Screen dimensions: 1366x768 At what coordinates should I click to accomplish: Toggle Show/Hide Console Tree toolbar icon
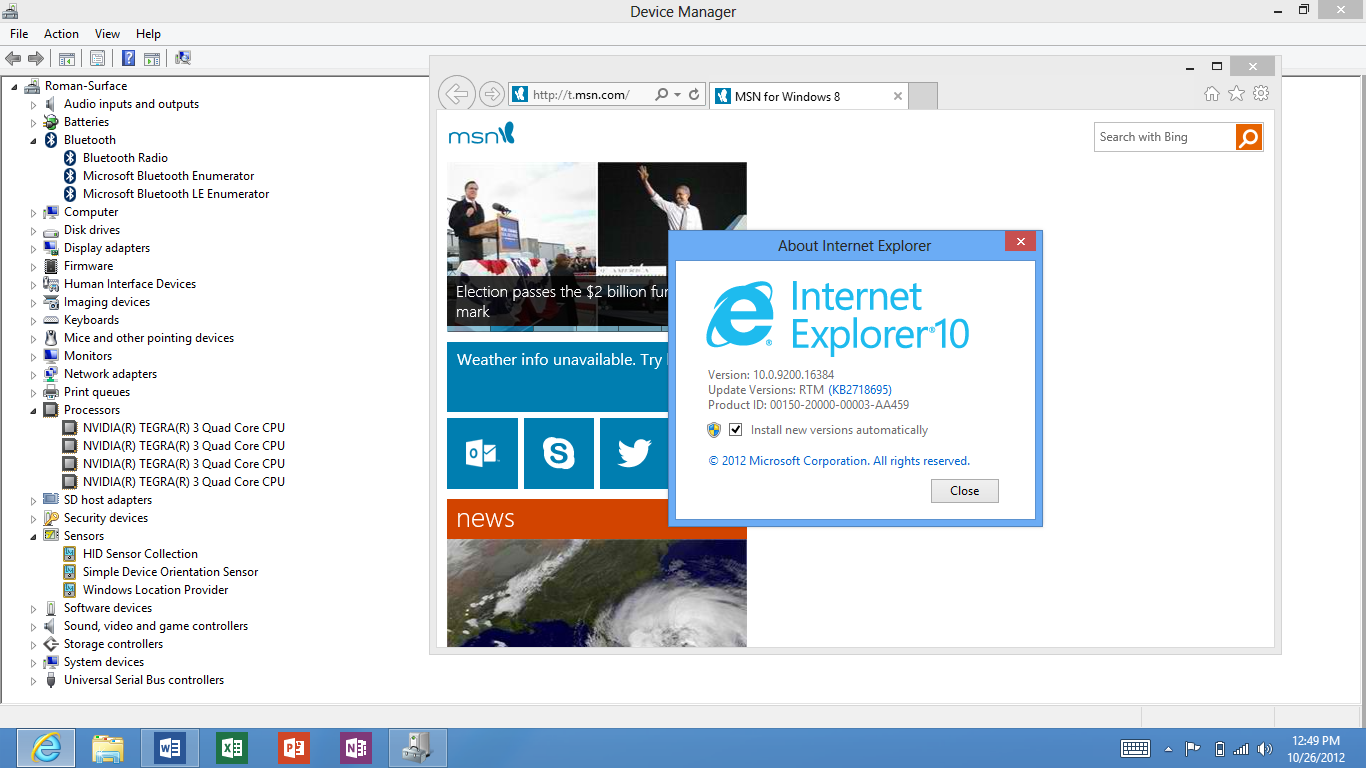(67, 59)
